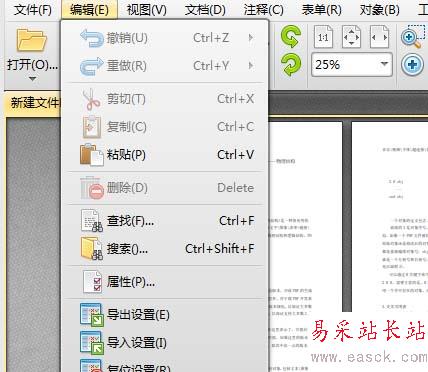Choose 重做(R) in the Edit menu

[165, 66]
